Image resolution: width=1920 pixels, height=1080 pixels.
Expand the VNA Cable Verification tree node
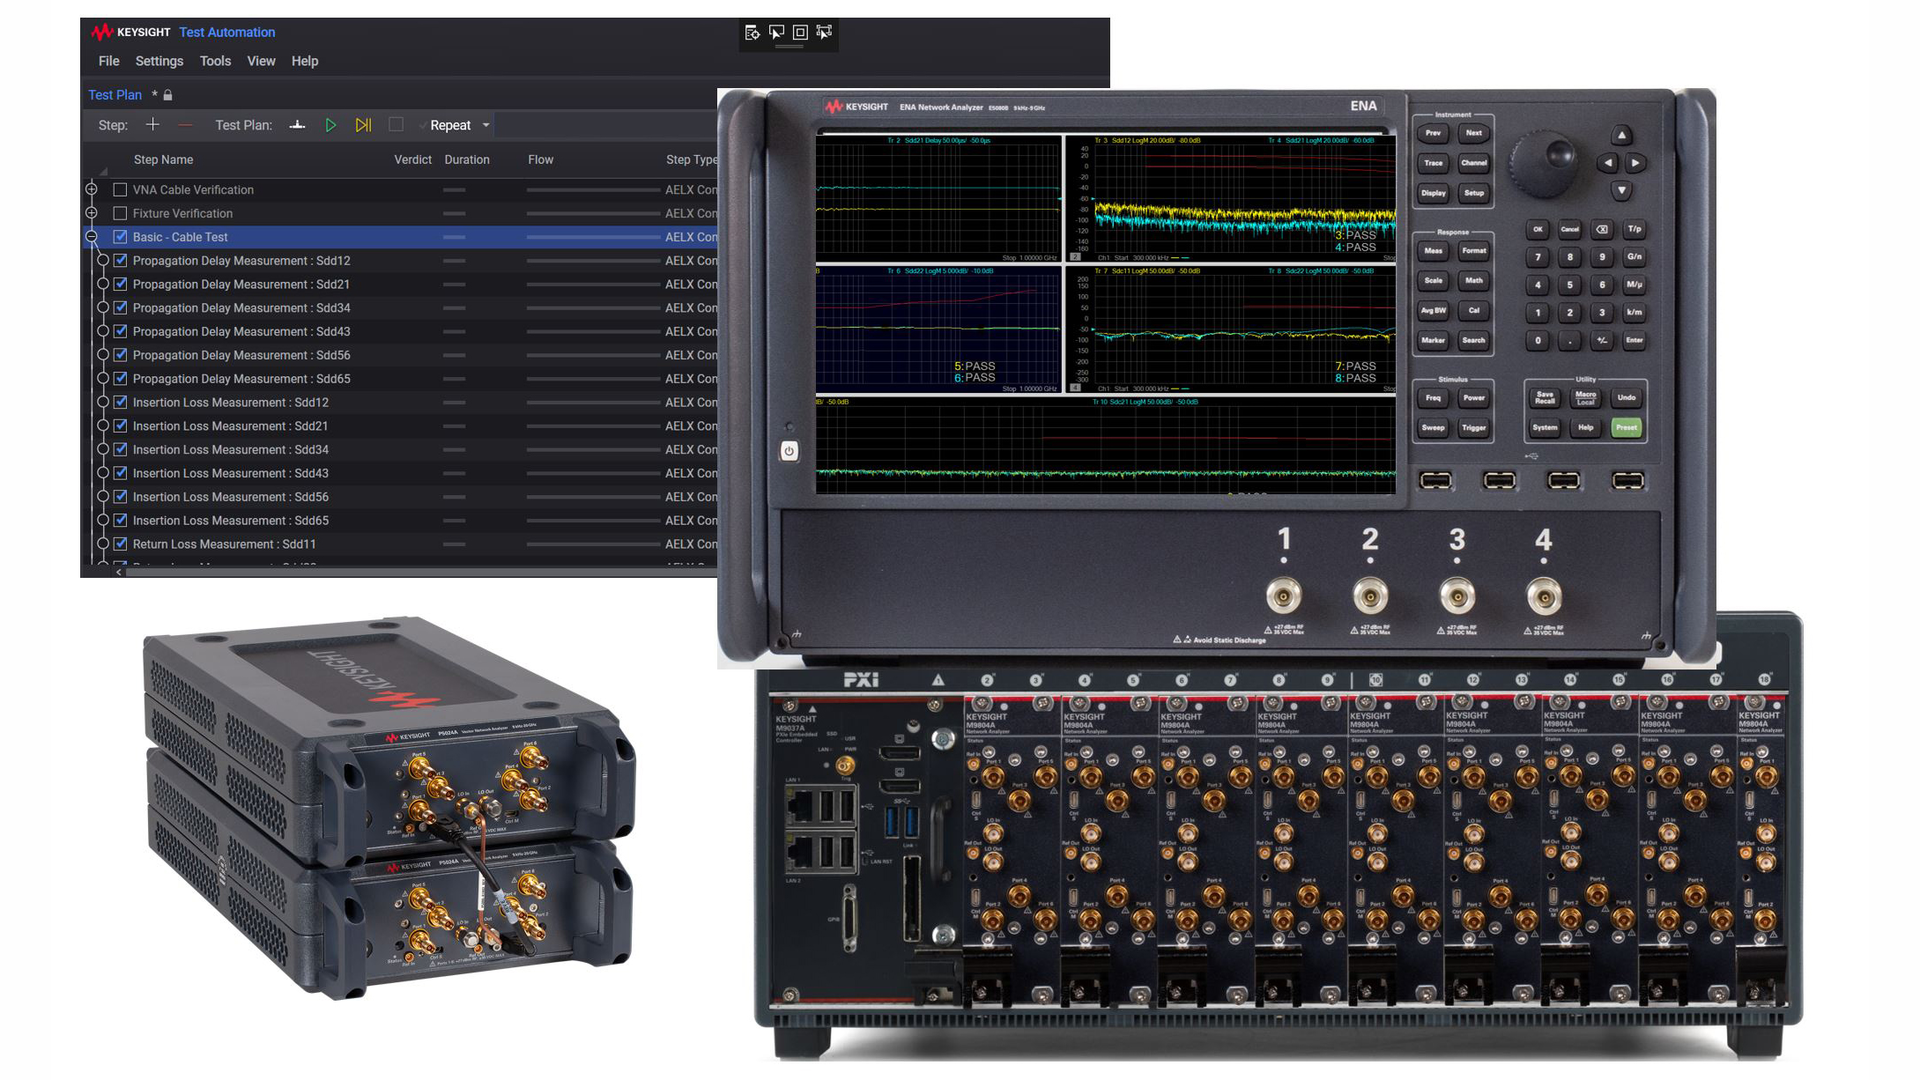tap(91, 190)
